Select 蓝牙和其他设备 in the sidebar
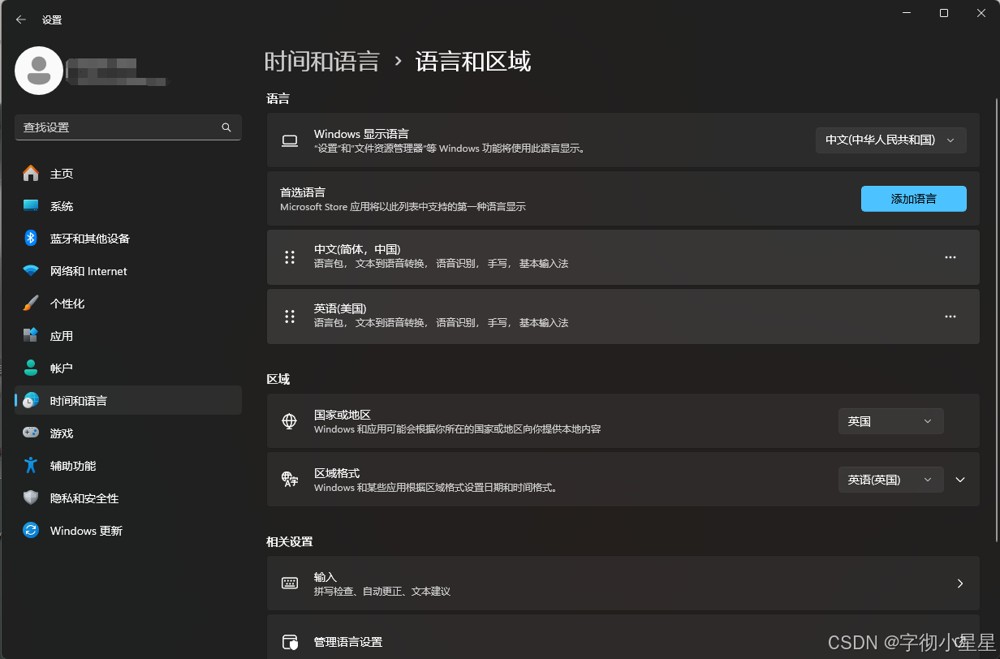Image resolution: width=1000 pixels, height=659 pixels. 128,238
